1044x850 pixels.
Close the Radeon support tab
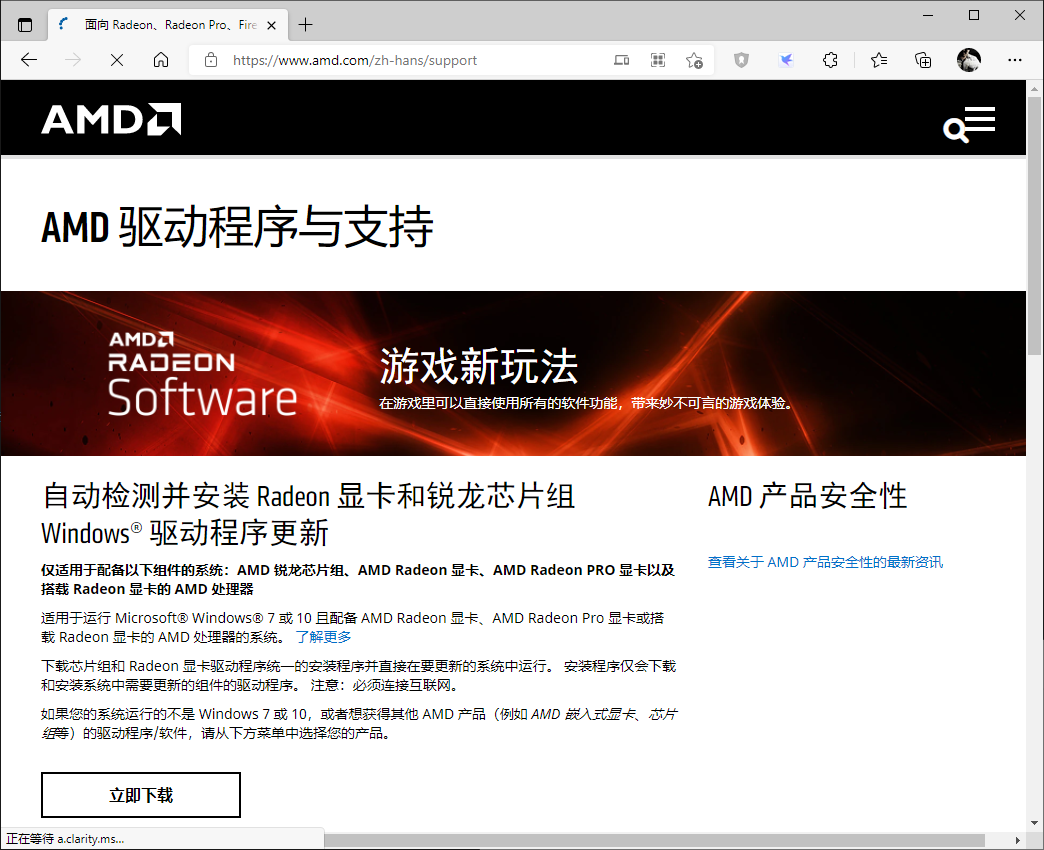(272, 25)
